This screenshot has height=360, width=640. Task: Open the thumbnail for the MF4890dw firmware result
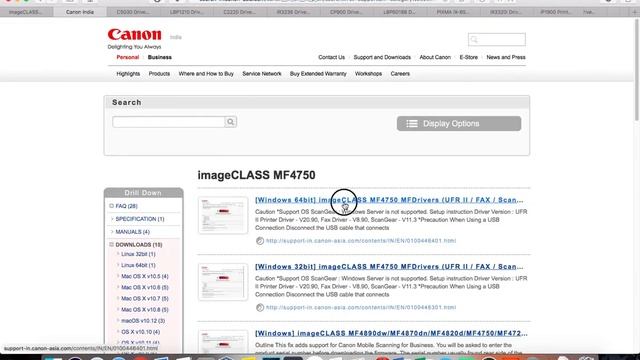pyautogui.click(x=223, y=342)
